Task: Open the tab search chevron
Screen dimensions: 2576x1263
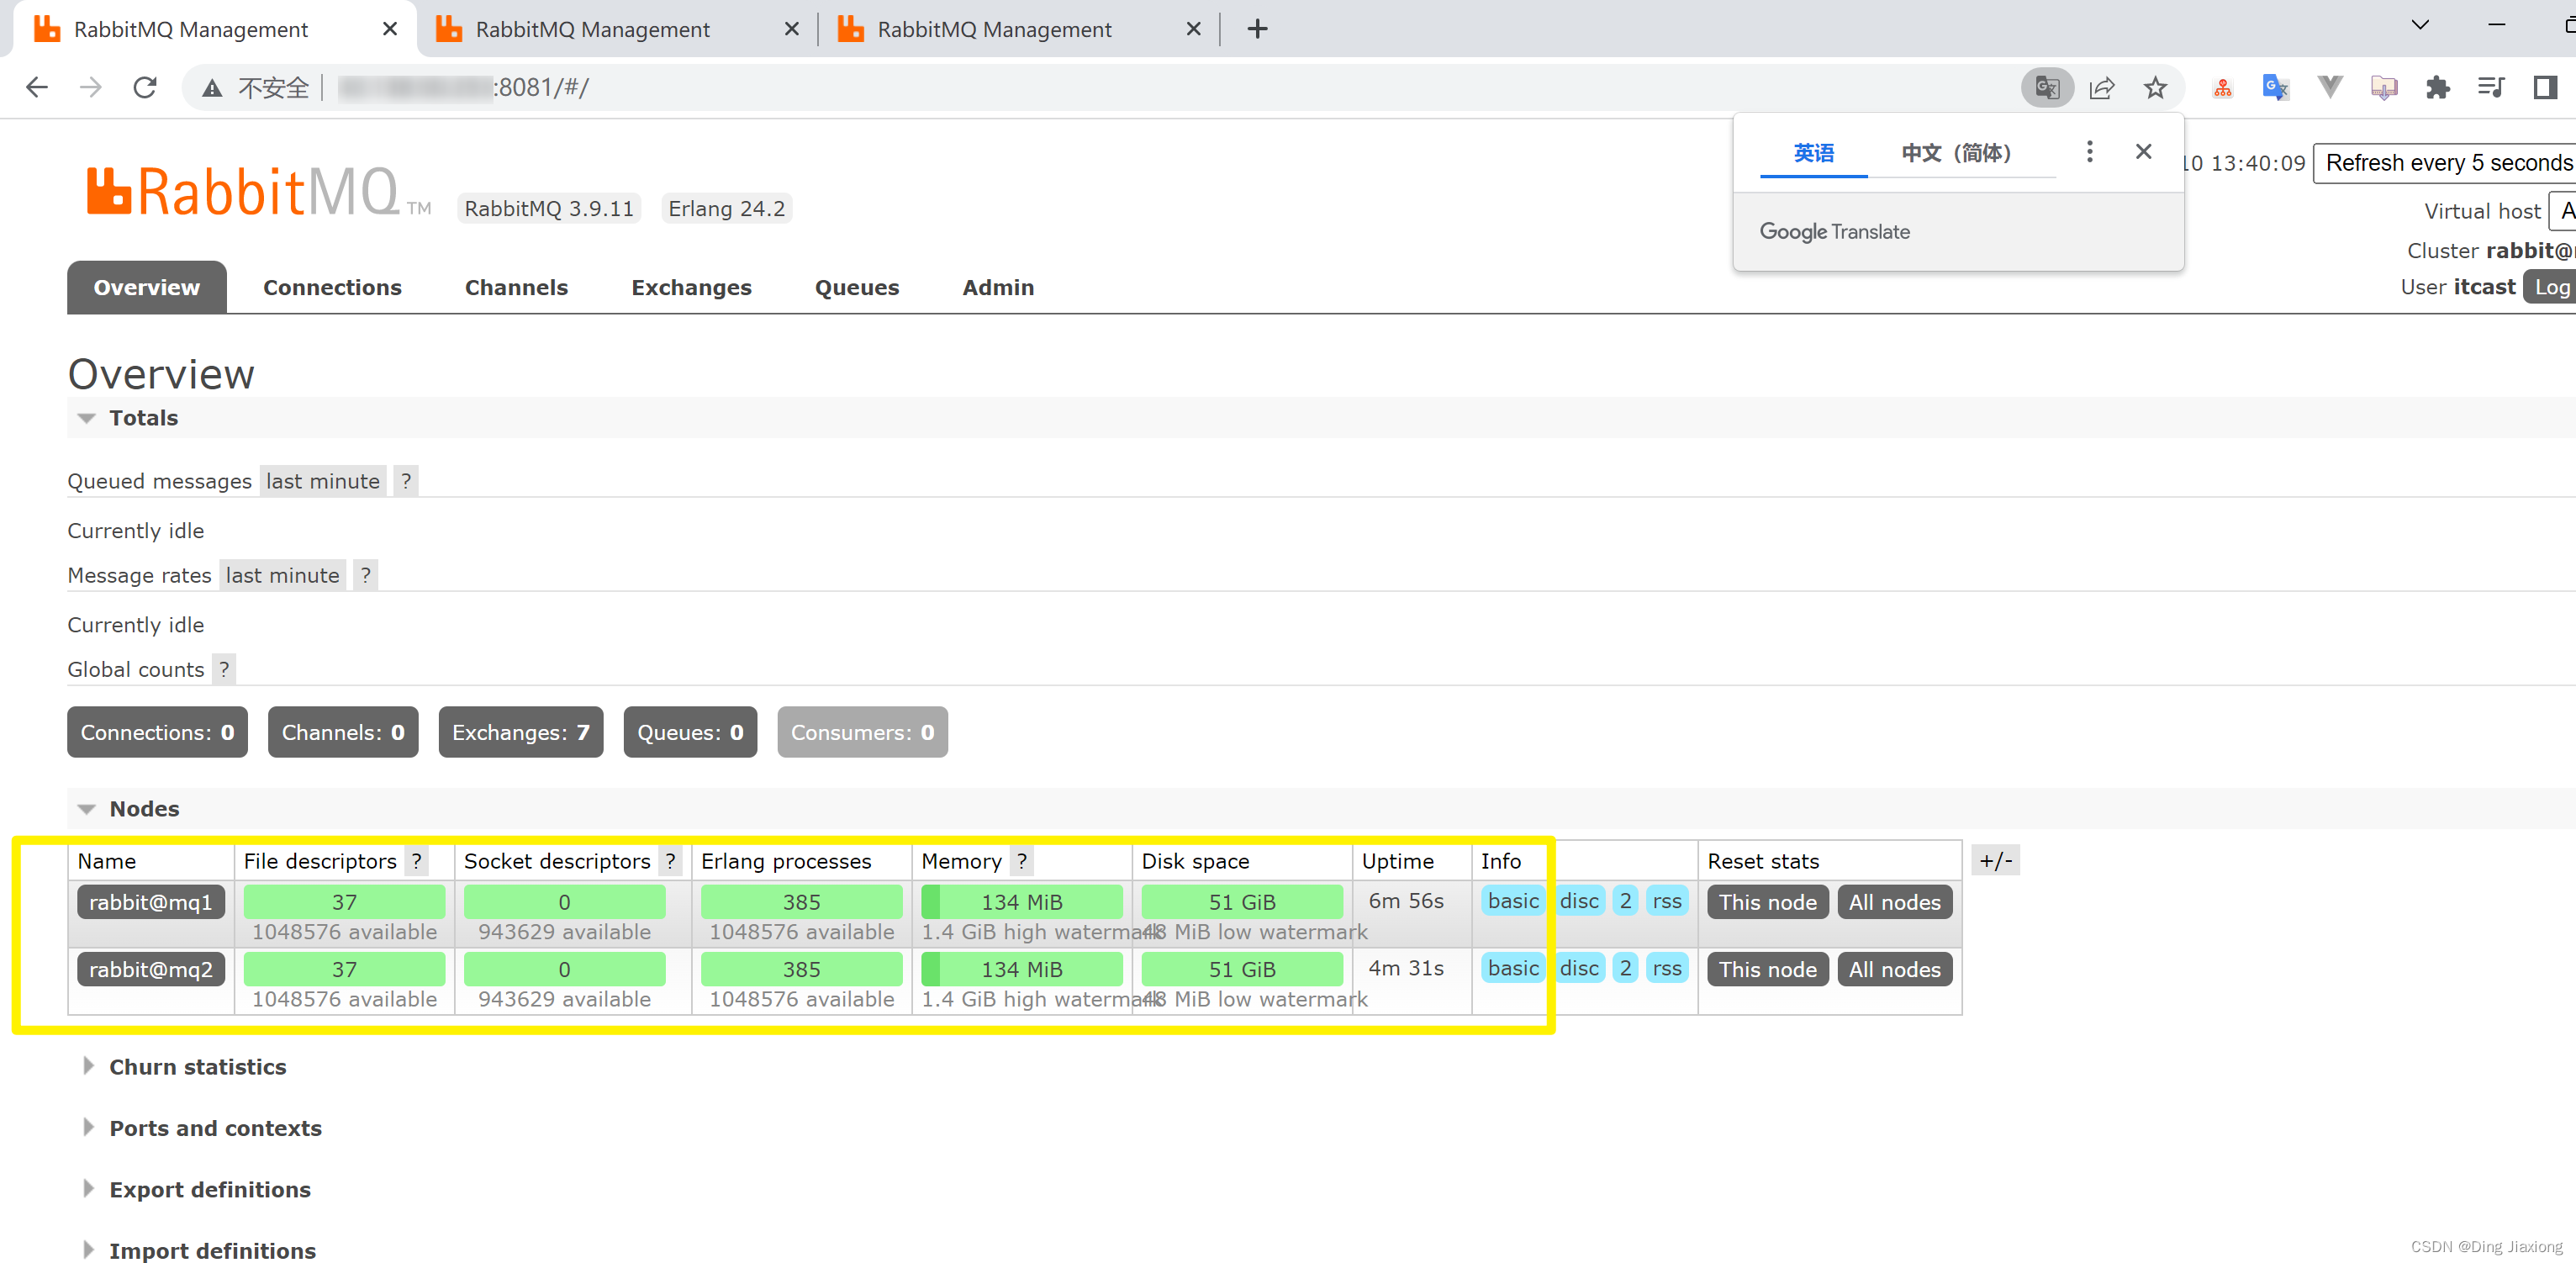Action: [2419, 25]
